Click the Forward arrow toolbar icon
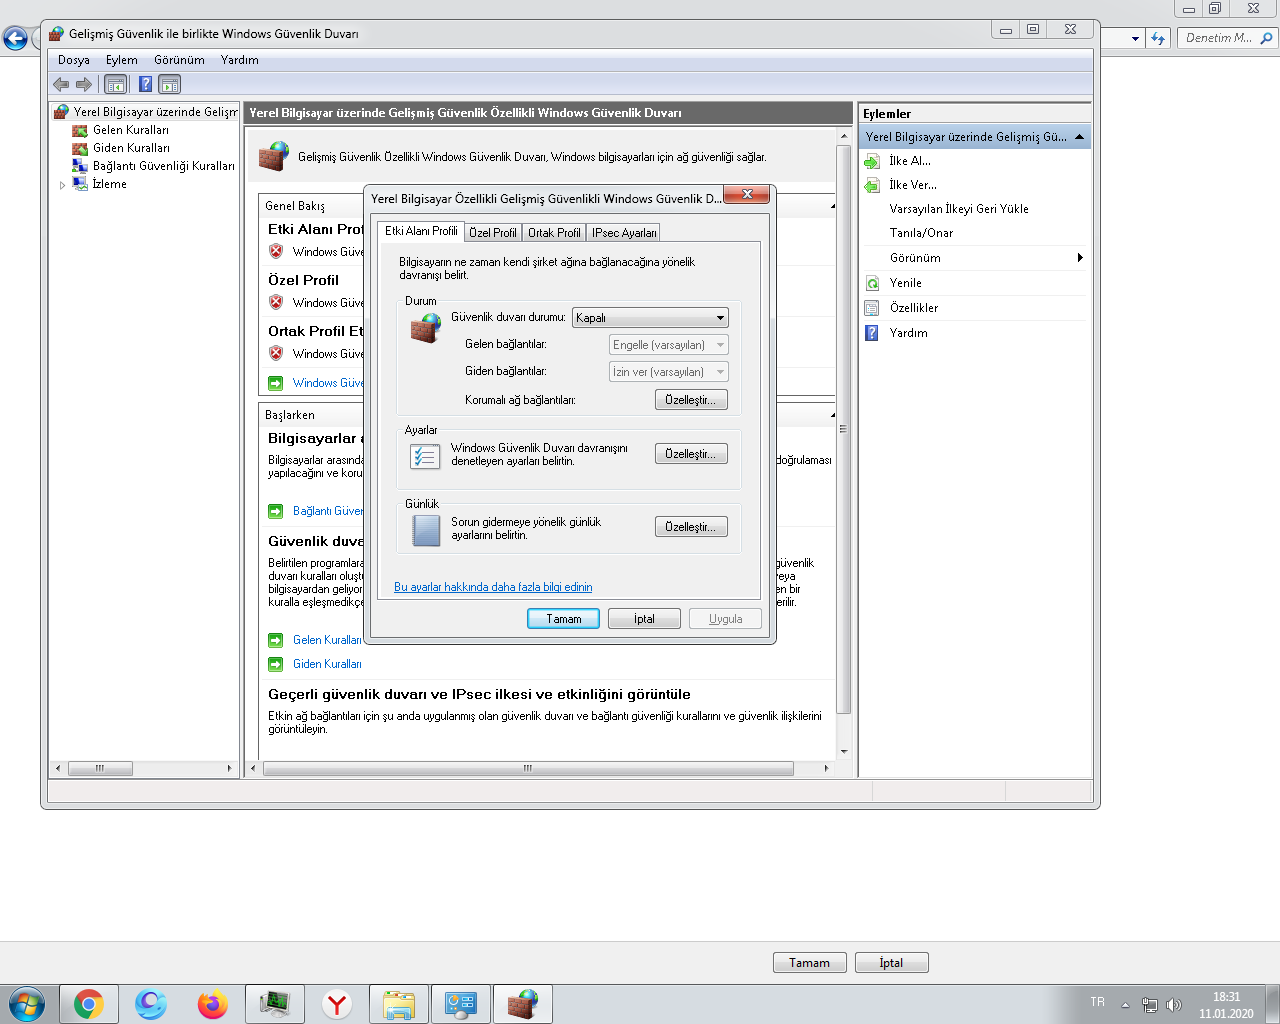The height and width of the screenshot is (1024, 1280). click(84, 85)
